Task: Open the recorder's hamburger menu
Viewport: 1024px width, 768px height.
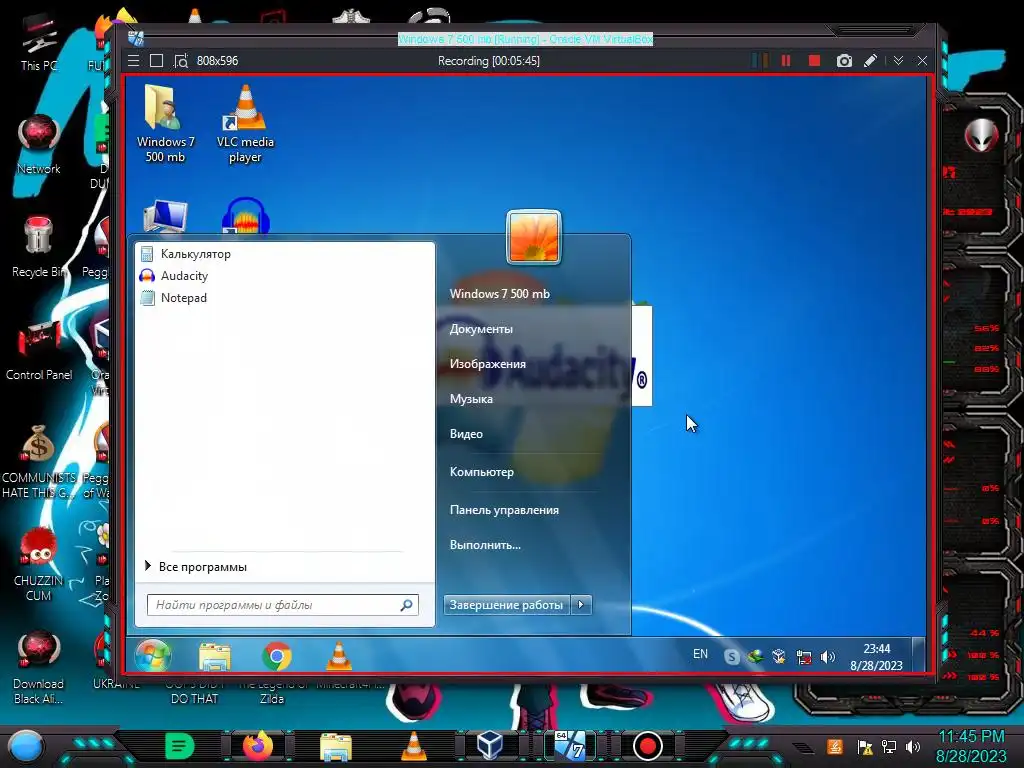Action: [x=134, y=61]
